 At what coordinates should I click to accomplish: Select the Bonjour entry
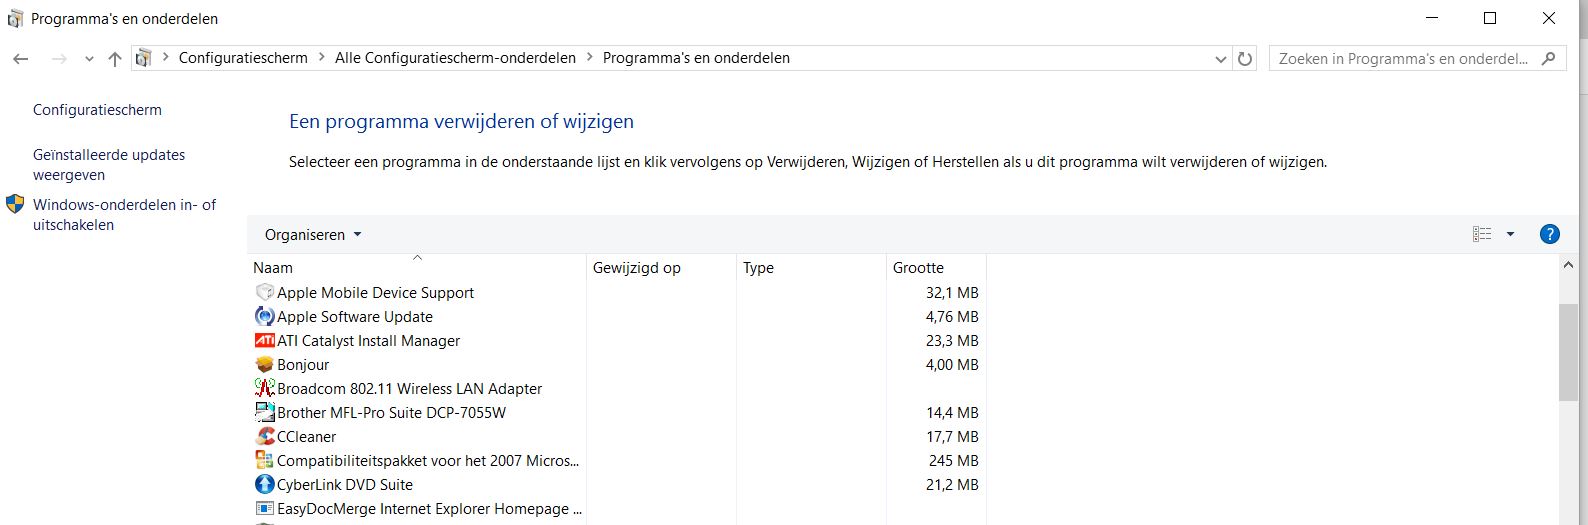(303, 364)
